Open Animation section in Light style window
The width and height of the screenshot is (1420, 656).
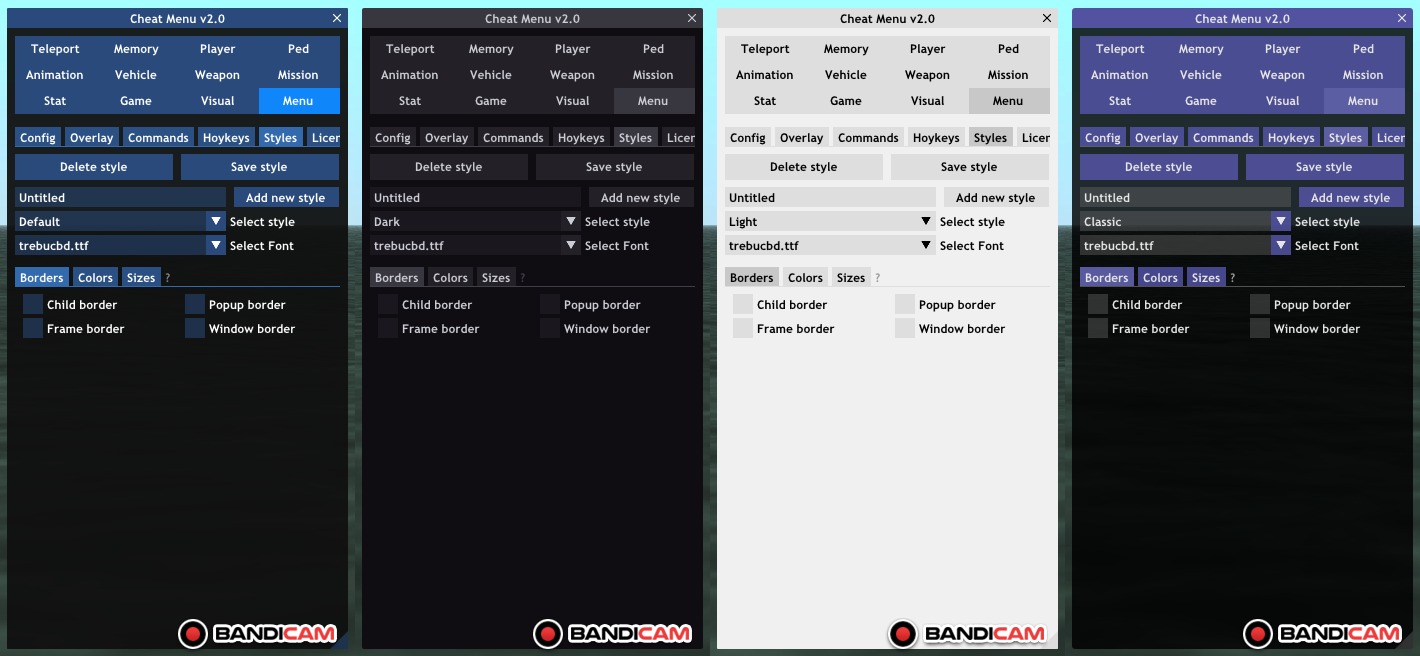(x=765, y=74)
